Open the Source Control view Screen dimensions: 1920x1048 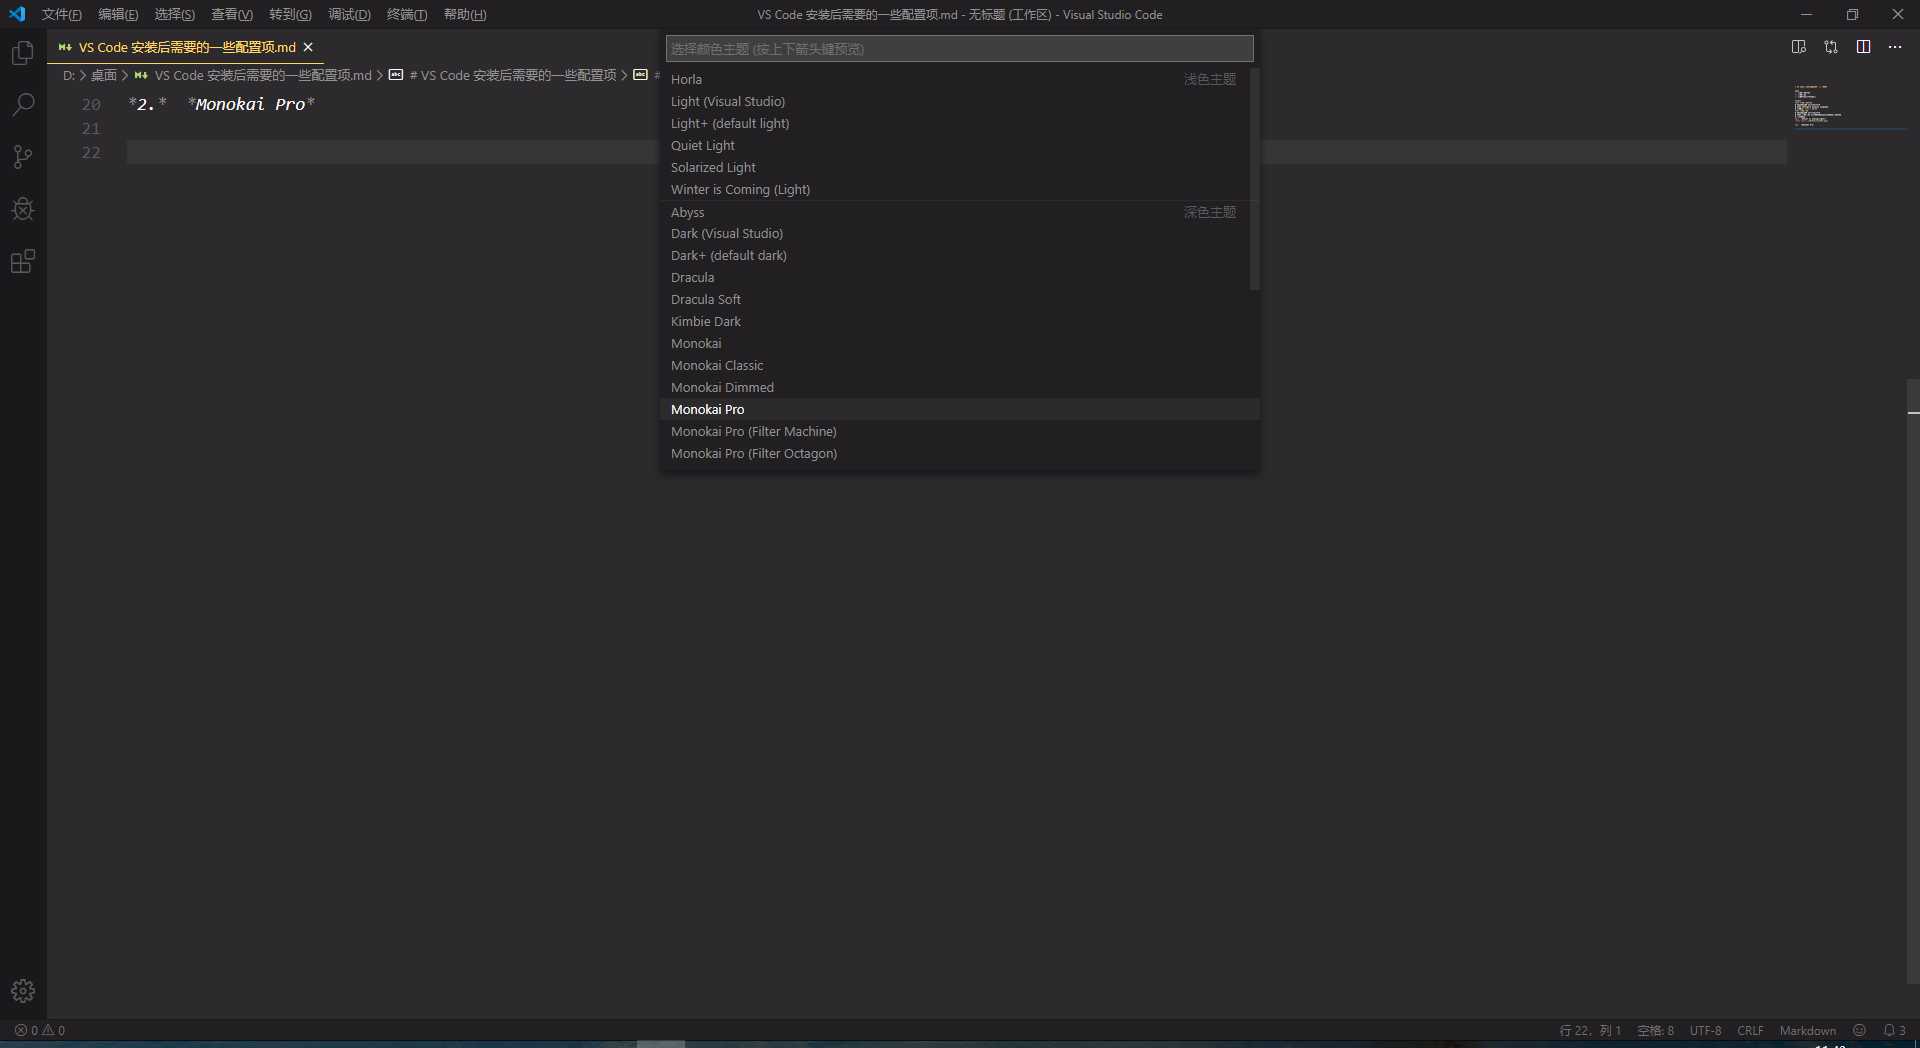pyautogui.click(x=22, y=157)
